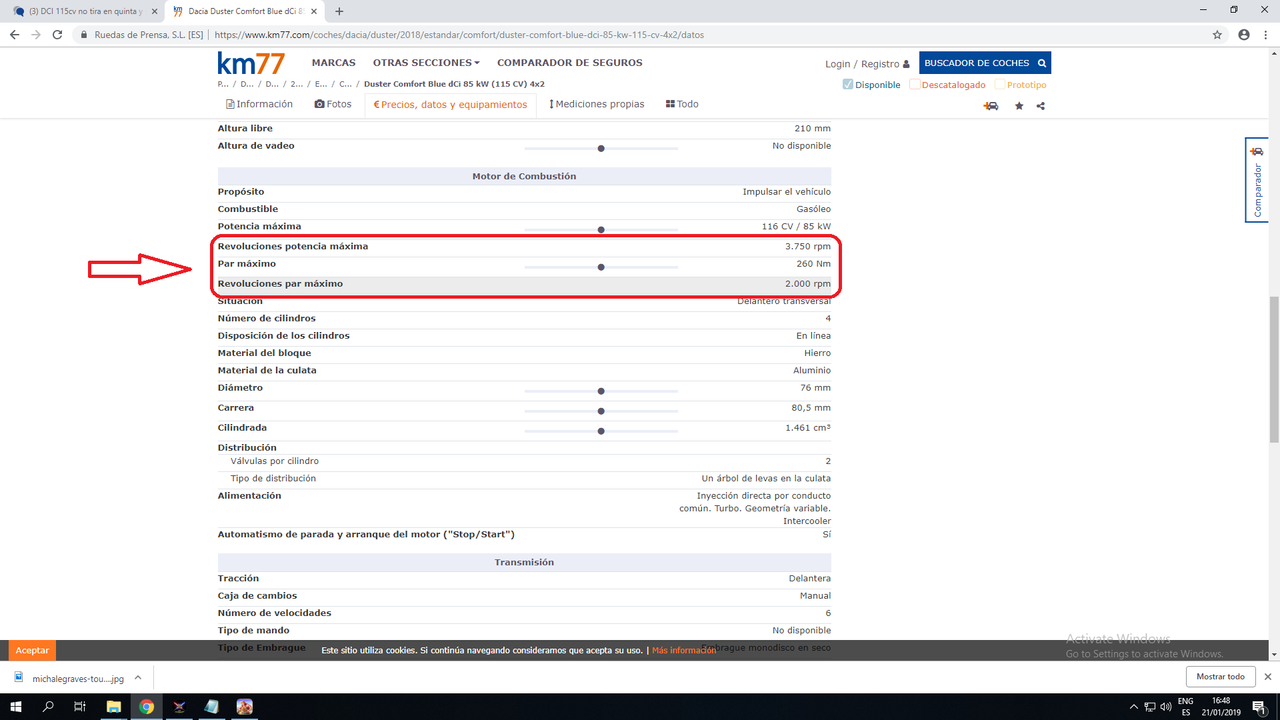This screenshot has height=720, width=1280.
Task: Open the Mediciones propias tab
Action: point(597,104)
